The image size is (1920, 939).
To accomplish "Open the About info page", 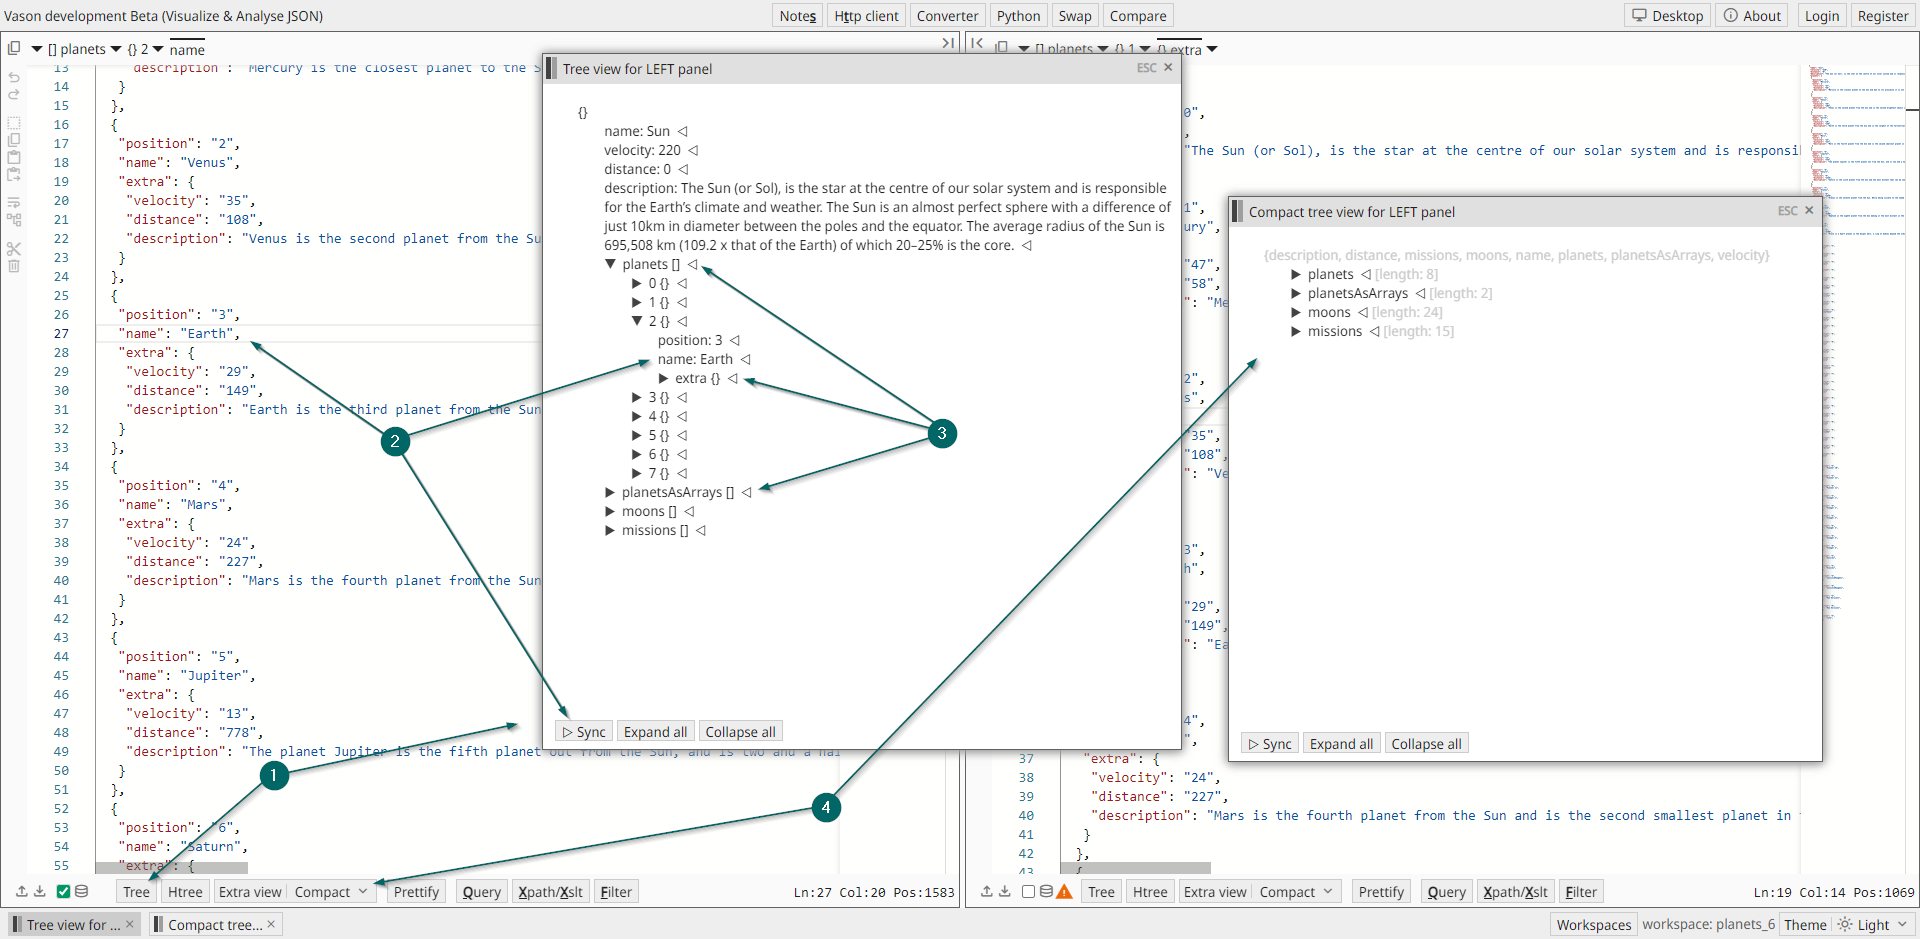I will (x=1752, y=16).
